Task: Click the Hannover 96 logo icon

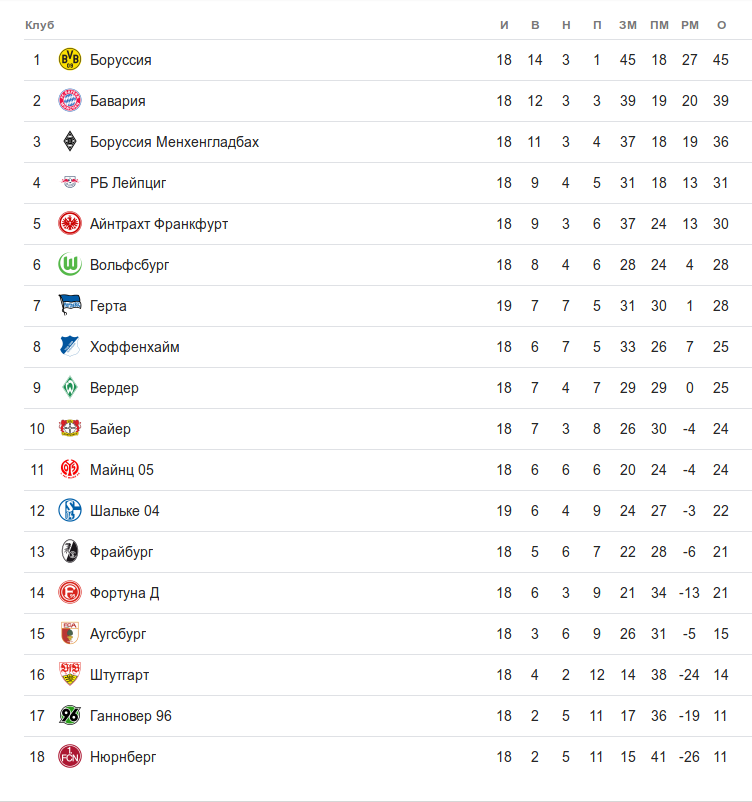Action: click(70, 716)
